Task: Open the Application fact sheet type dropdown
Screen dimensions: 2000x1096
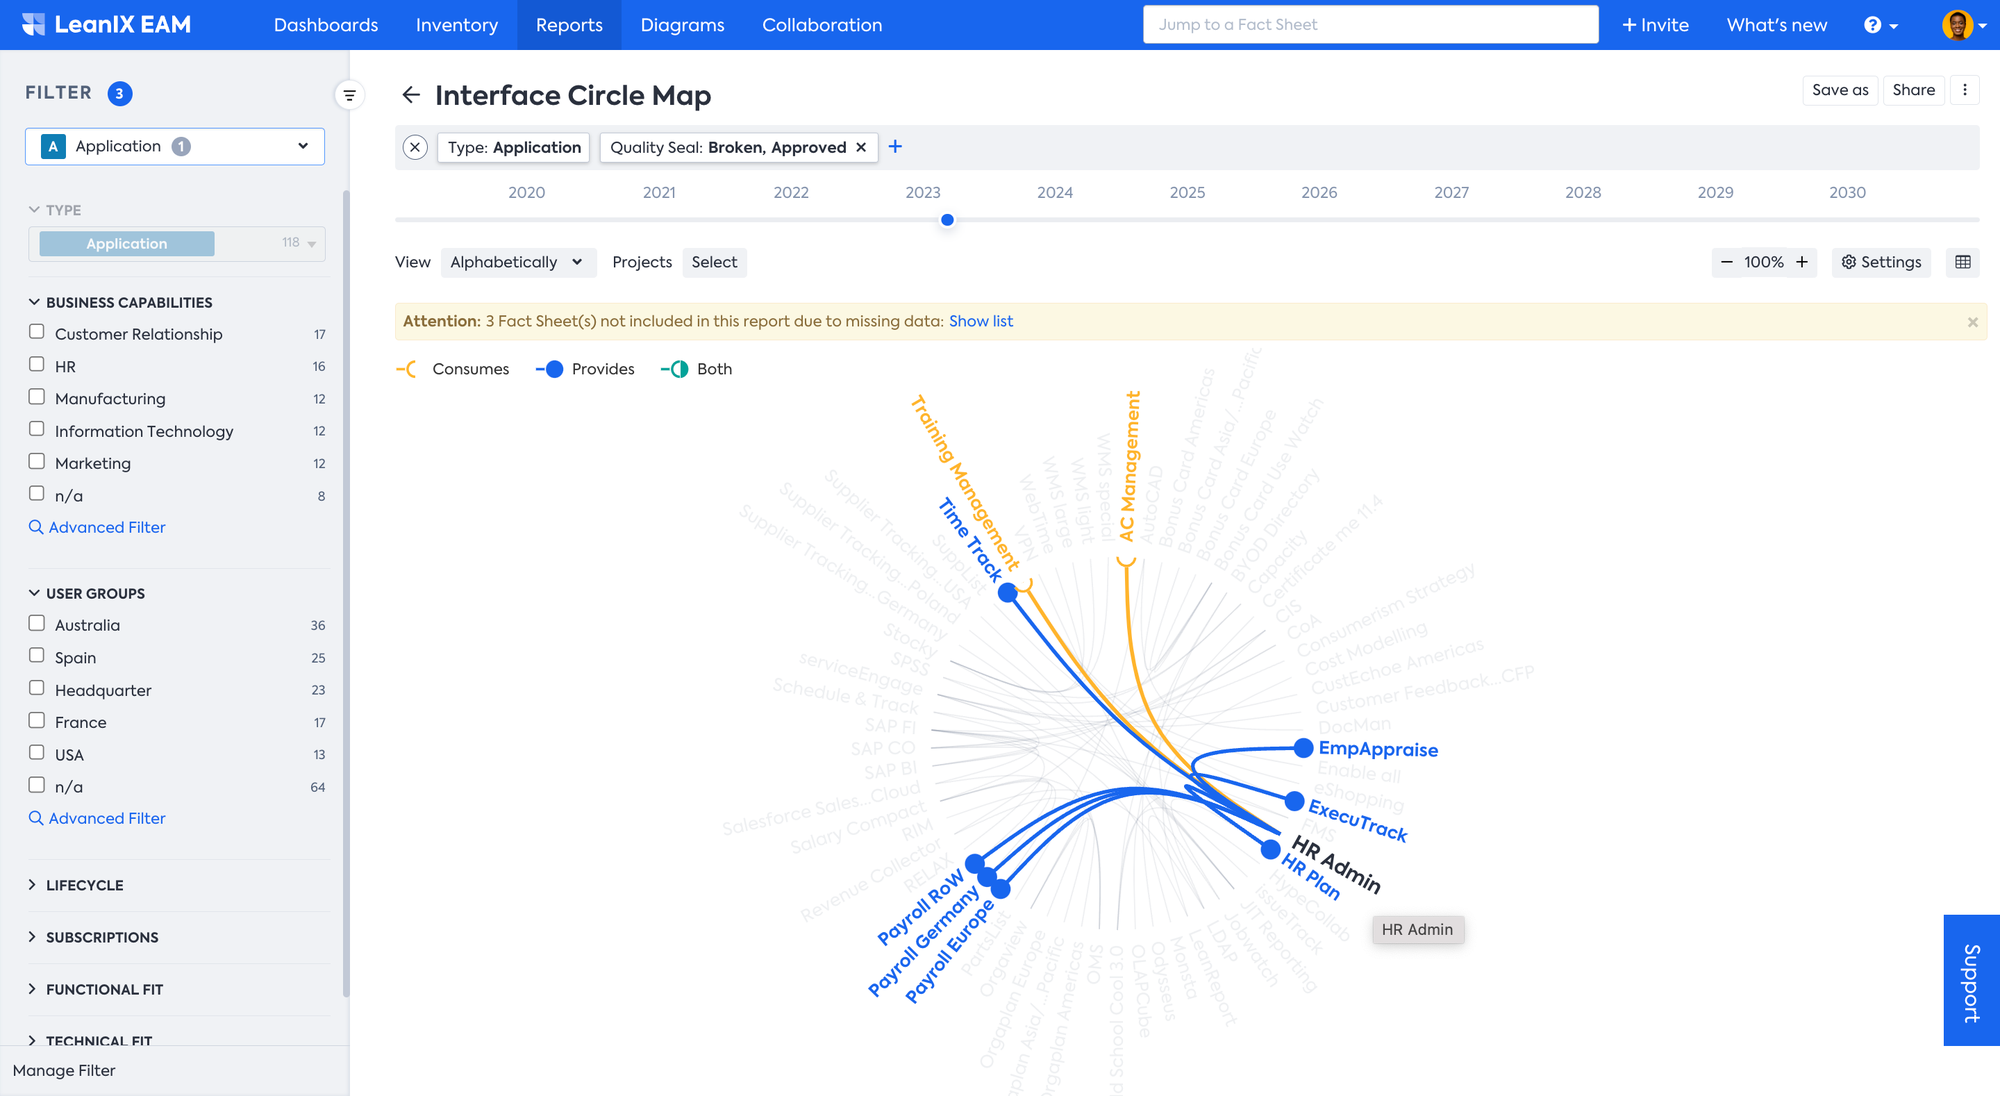Action: click(x=175, y=147)
